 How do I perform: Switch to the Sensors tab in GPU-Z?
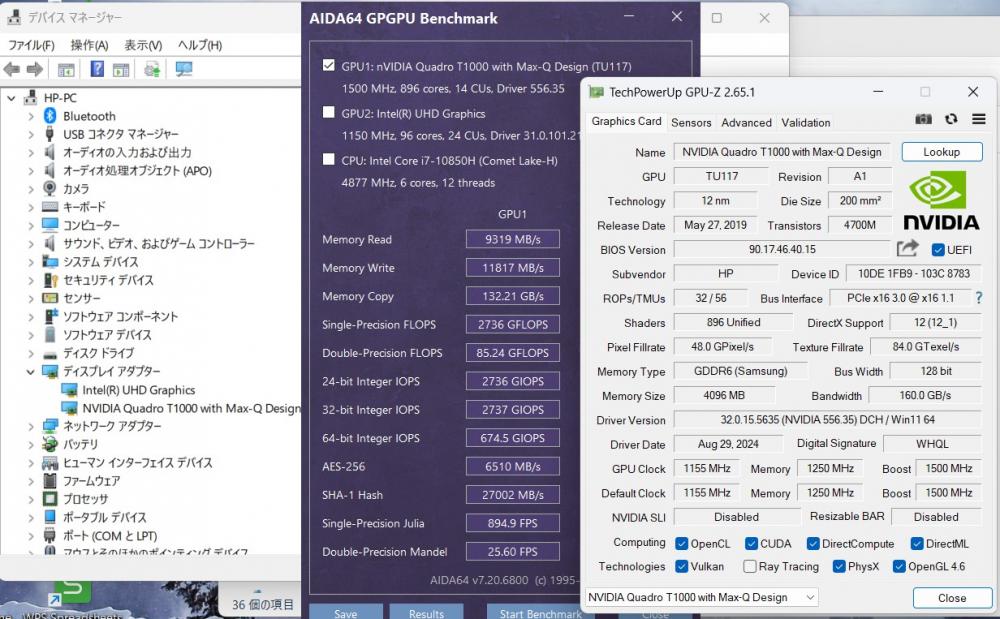coord(691,122)
